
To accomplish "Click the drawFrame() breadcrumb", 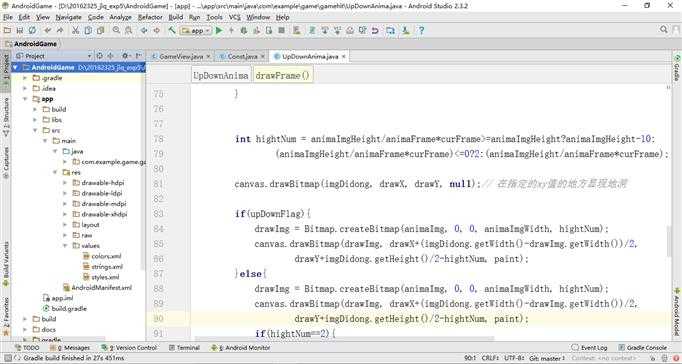I will [283, 76].
